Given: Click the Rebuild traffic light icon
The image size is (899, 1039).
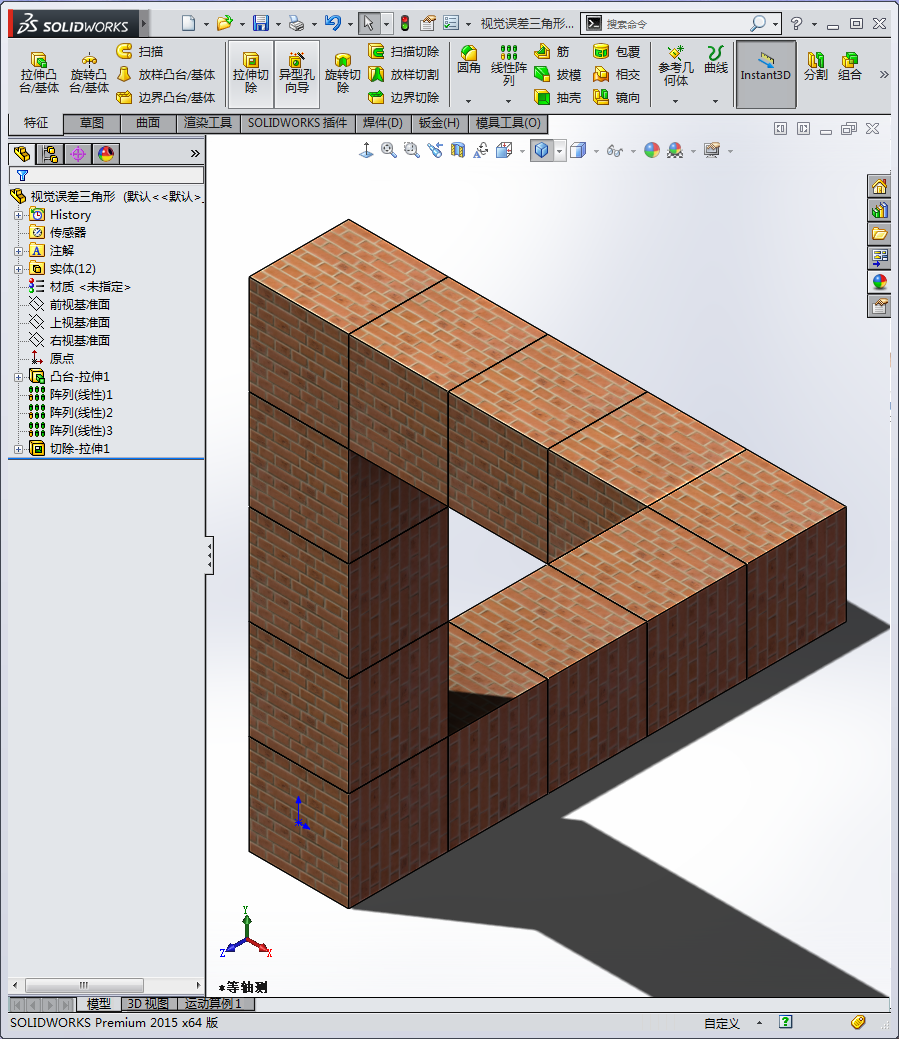Looking at the screenshot, I should point(405,23).
